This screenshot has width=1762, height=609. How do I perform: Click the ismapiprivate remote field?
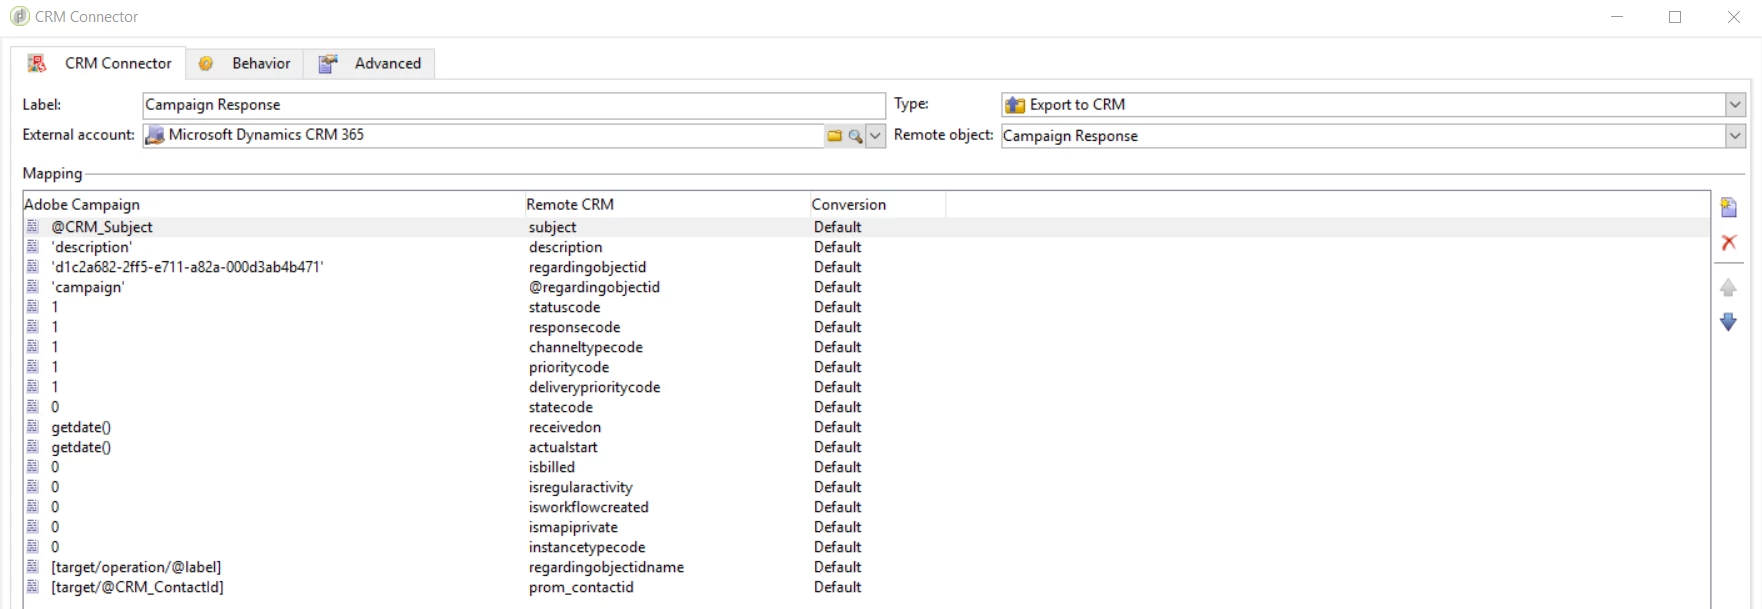(573, 527)
